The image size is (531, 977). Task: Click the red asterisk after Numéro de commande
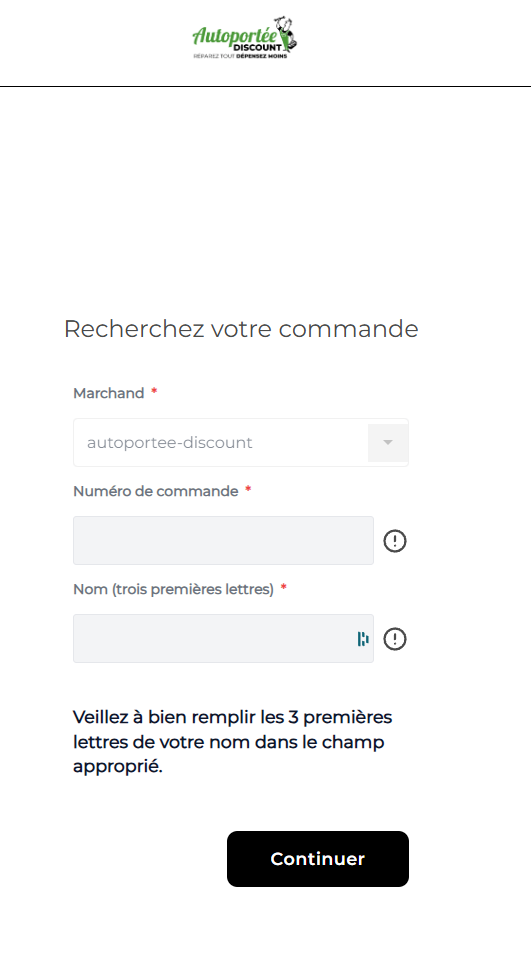[x=248, y=489]
